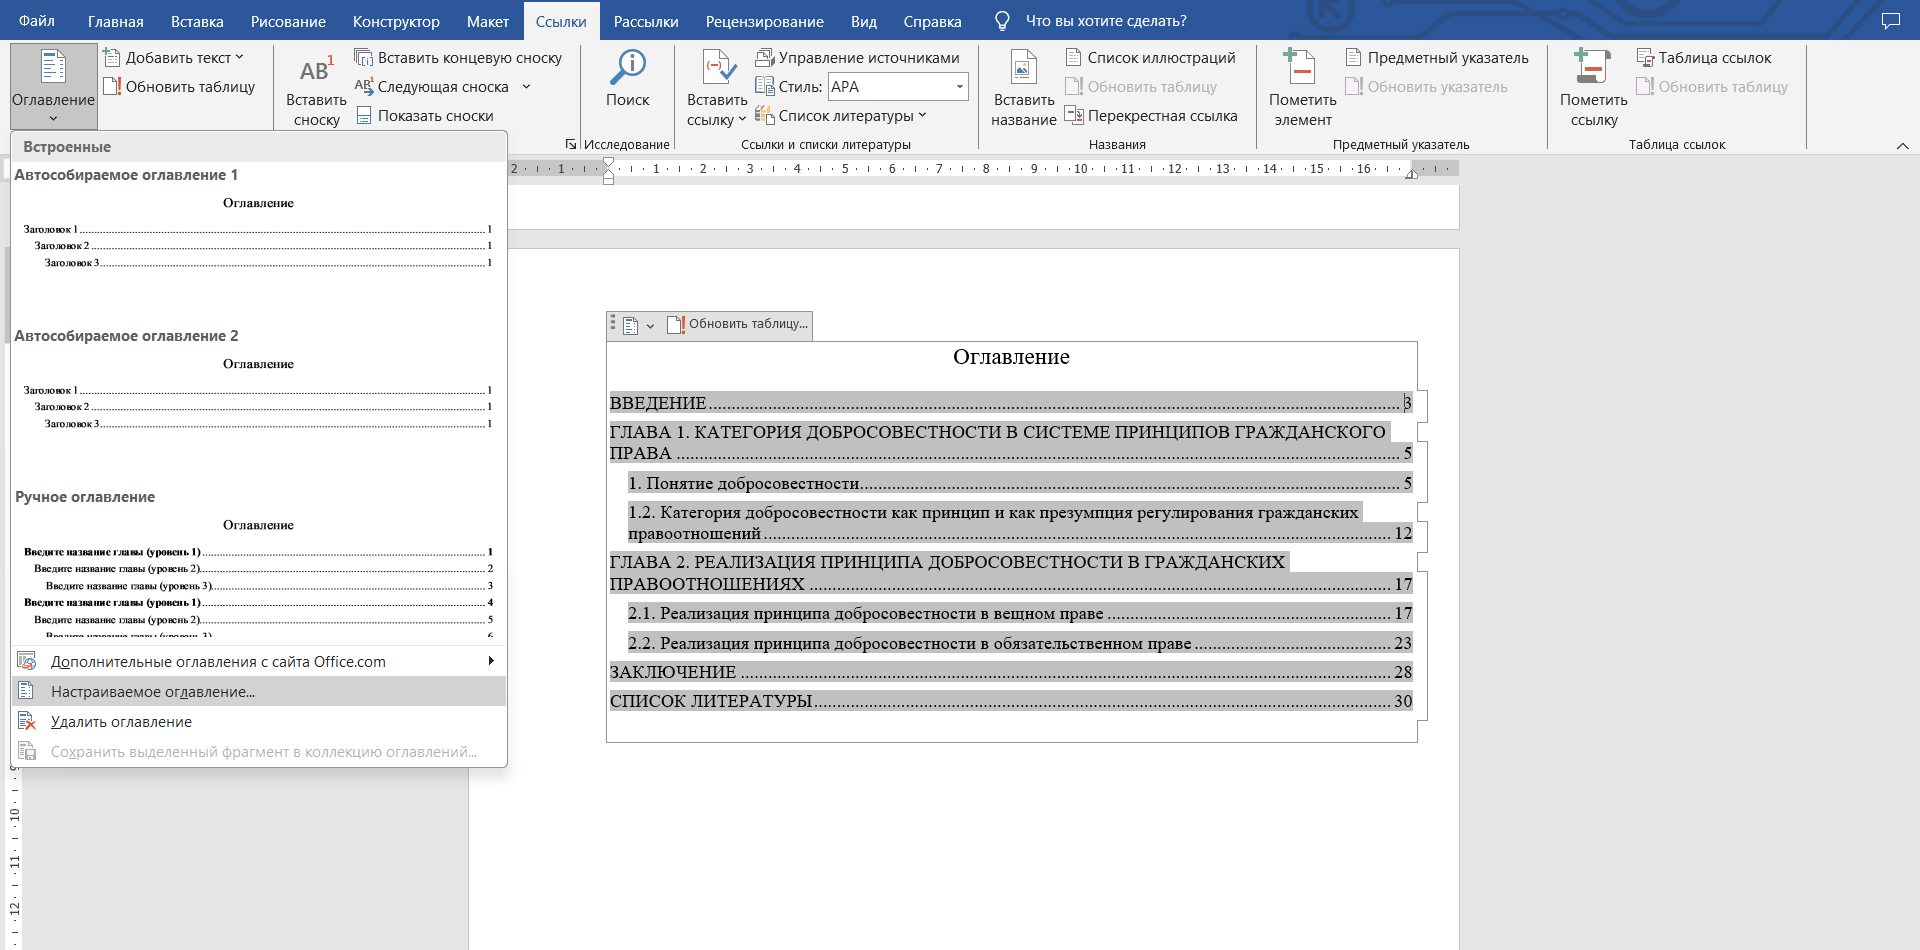1920x950 pixels.
Task: Switch to the Рассылки tab
Action: (x=646, y=21)
